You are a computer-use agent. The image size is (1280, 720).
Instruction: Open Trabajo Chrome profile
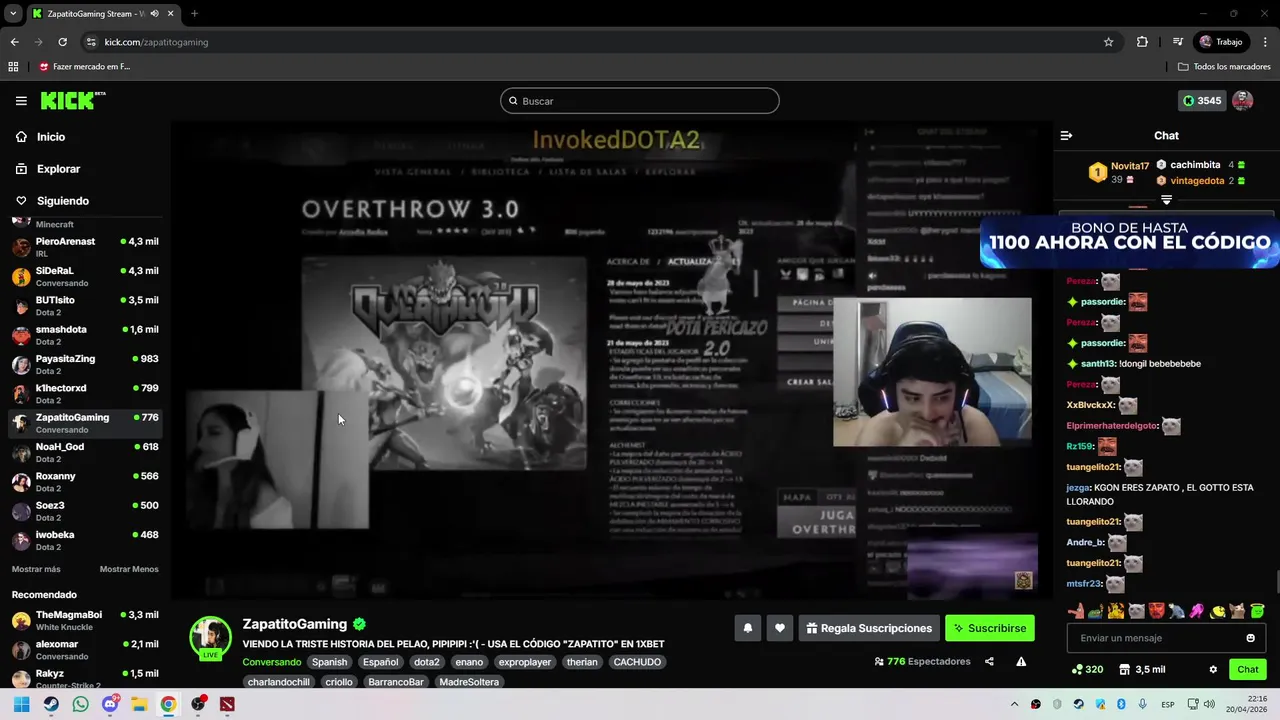point(1220,42)
